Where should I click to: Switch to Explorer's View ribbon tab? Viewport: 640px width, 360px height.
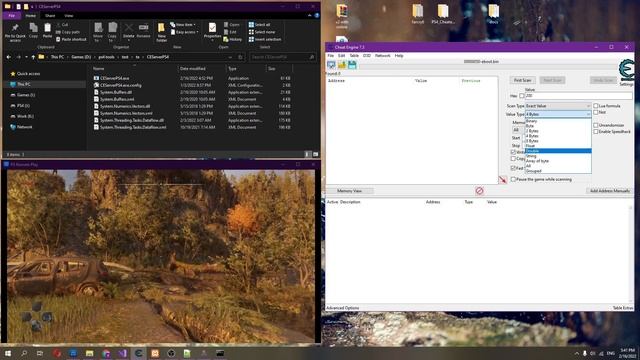click(x=69, y=16)
